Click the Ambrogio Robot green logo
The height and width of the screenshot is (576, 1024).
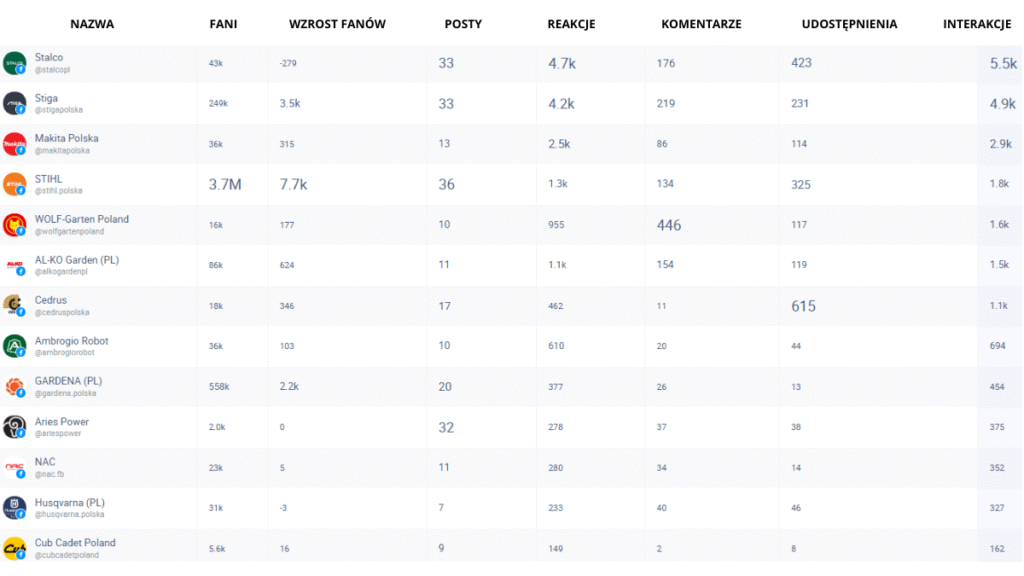tap(14, 346)
